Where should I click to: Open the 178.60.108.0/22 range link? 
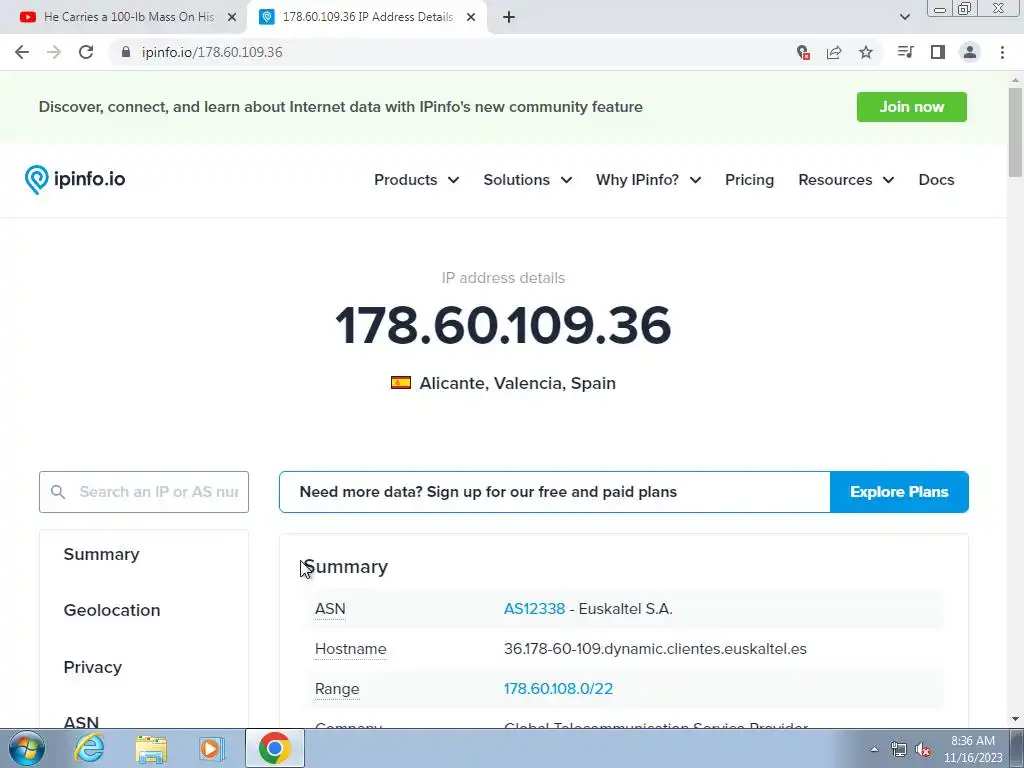coord(558,688)
